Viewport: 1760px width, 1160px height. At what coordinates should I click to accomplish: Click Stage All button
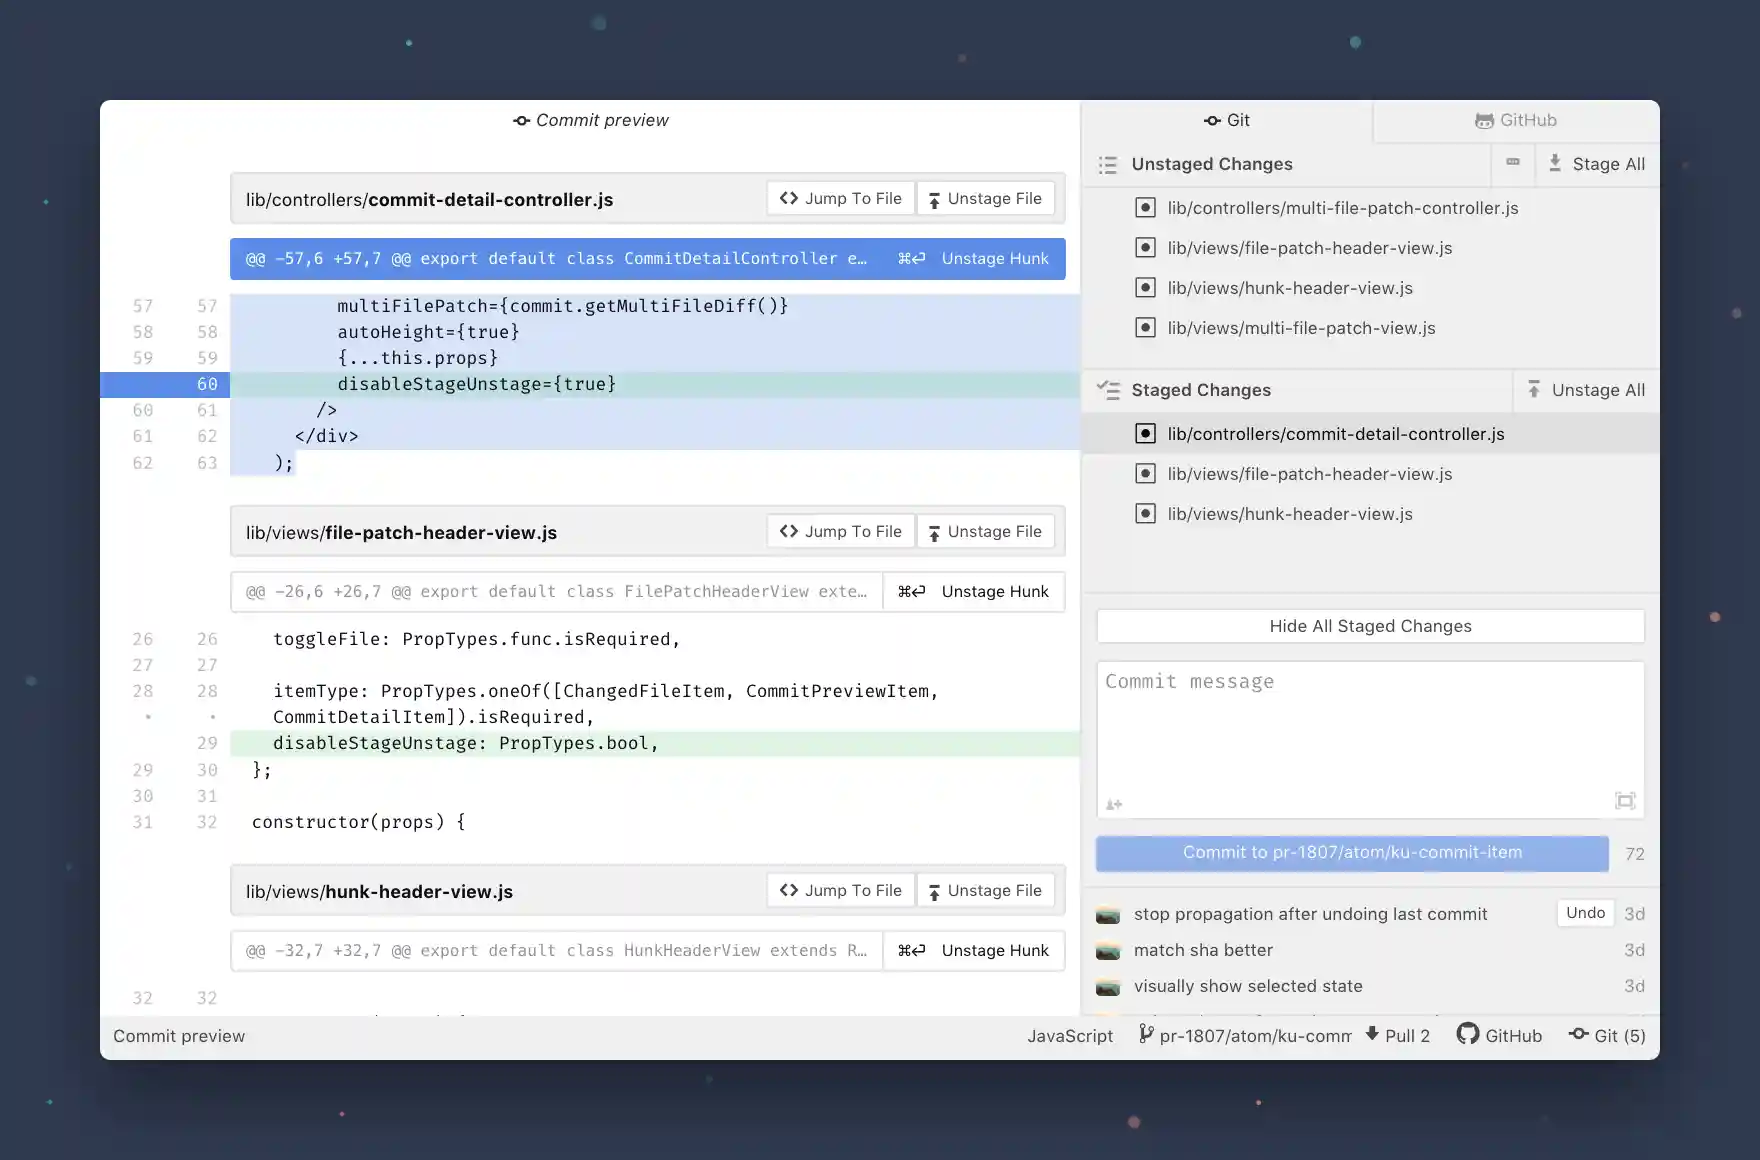[1596, 164]
